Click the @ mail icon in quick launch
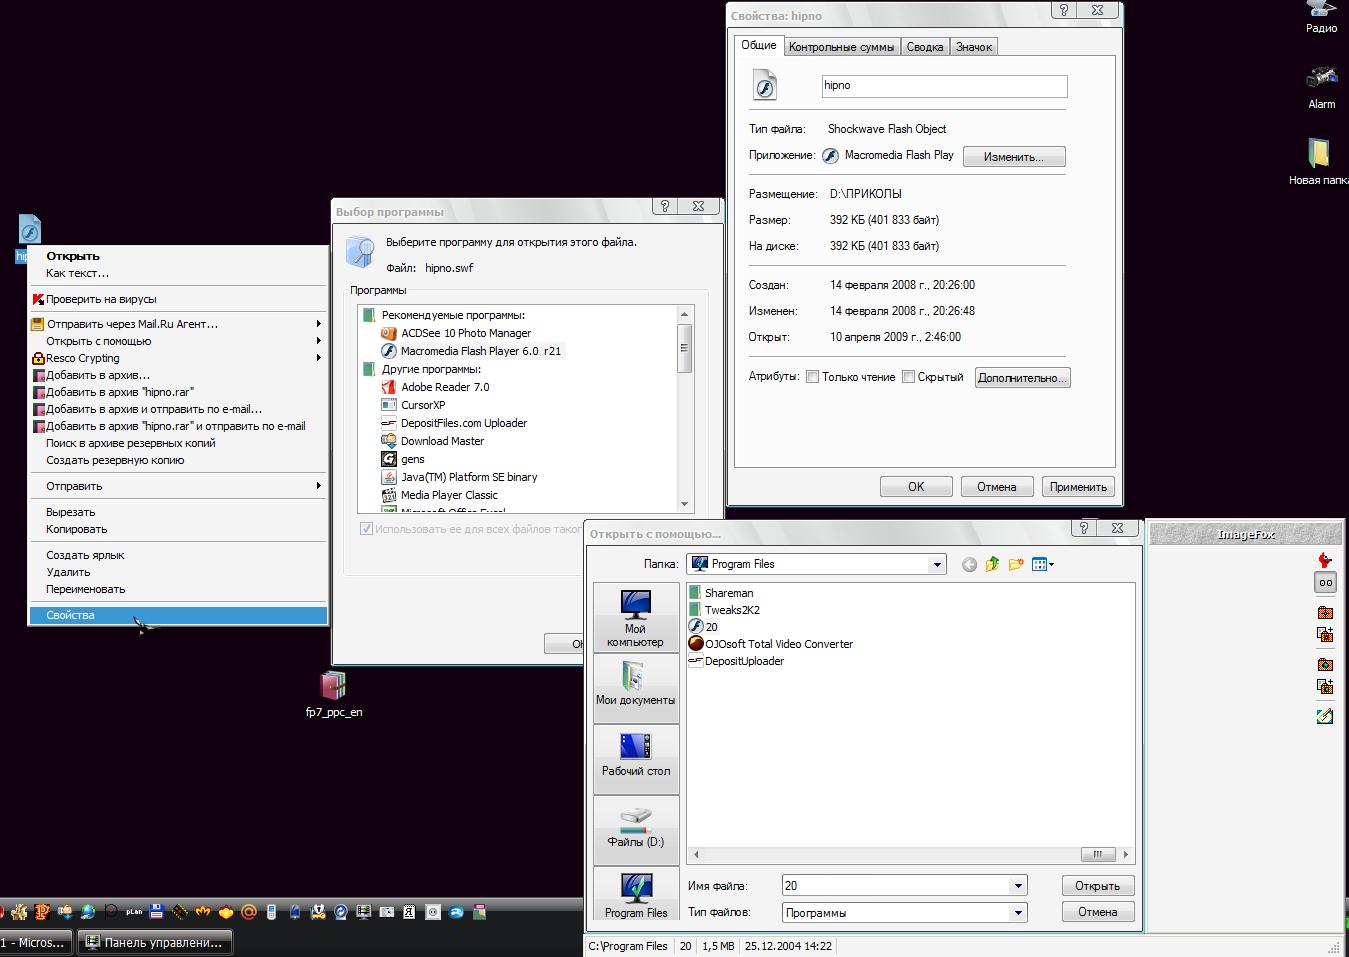Viewport: 1349px width, 957px height. [249, 911]
